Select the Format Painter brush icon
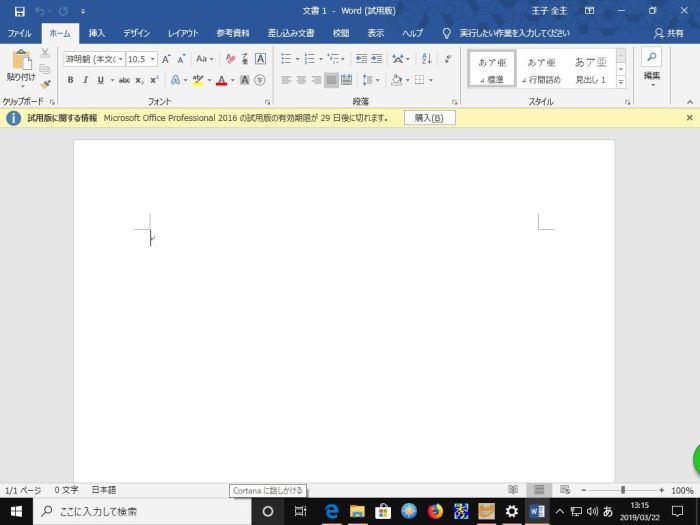700x525 pixels. [45, 85]
